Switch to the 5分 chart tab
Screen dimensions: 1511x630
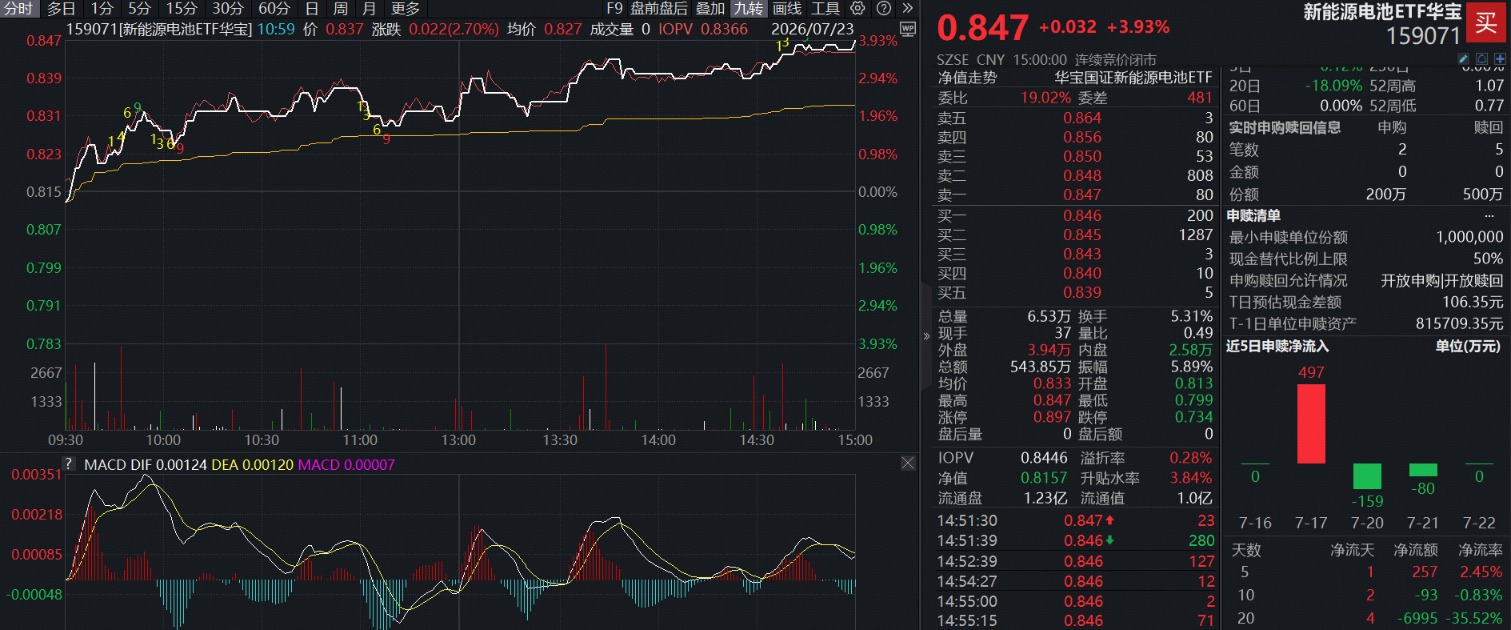(x=139, y=8)
